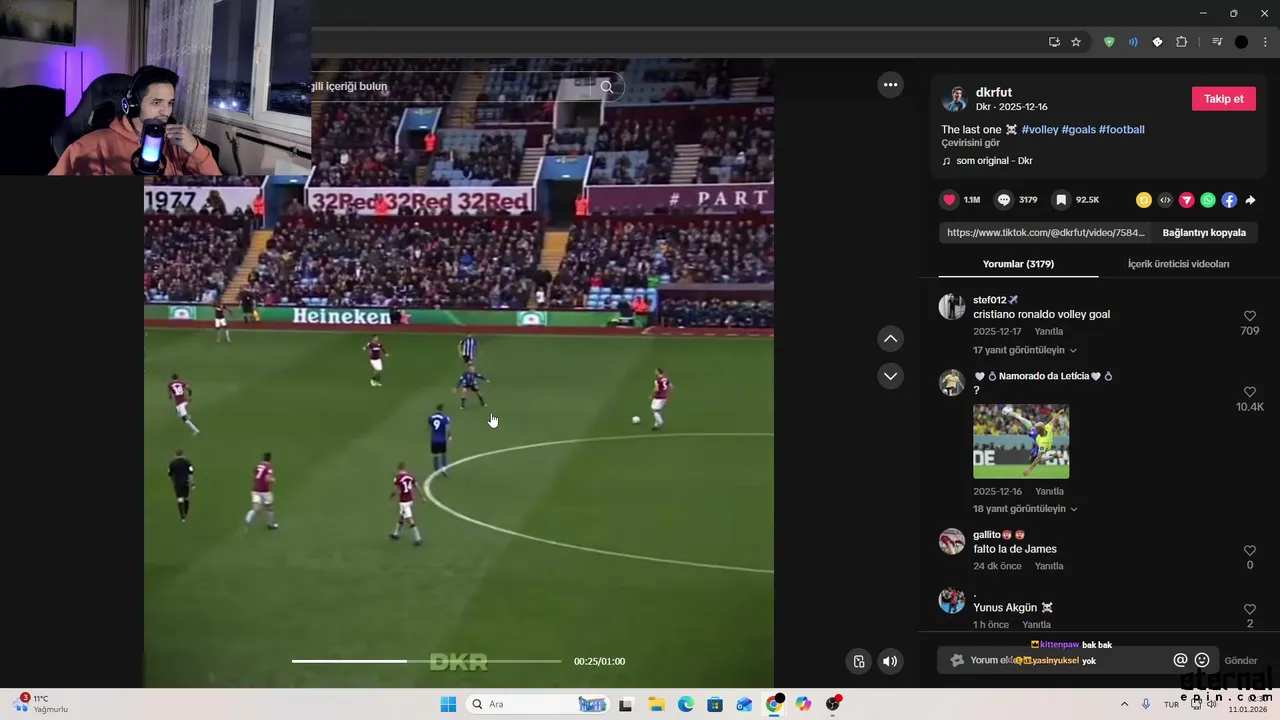Go to next video with down arrow

point(890,376)
